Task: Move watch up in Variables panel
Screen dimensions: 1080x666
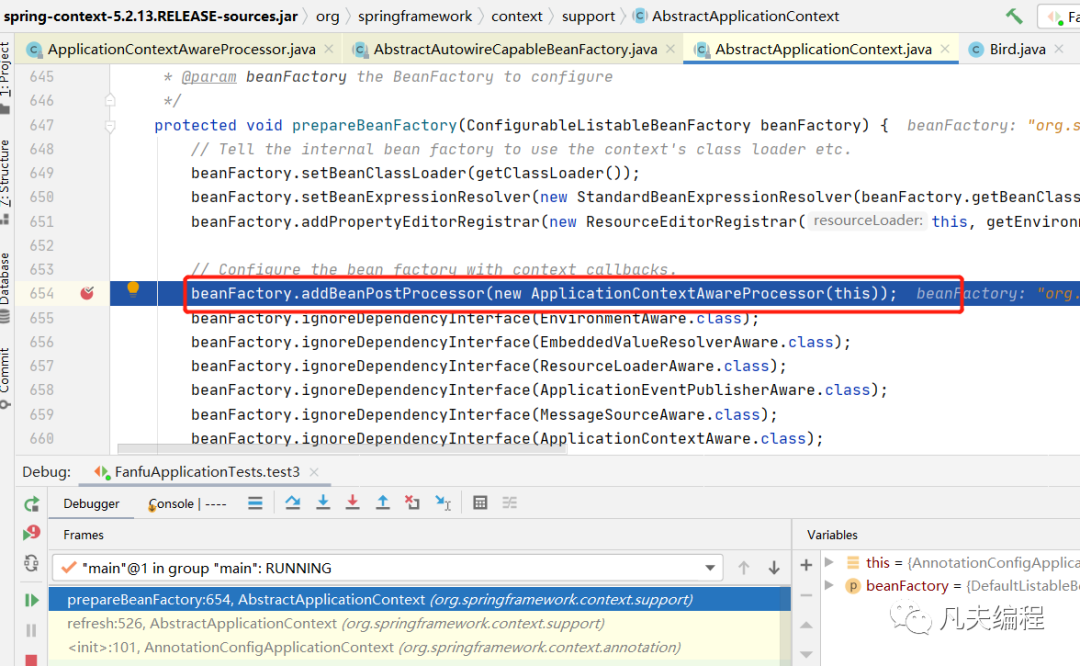Action: point(806,625)
